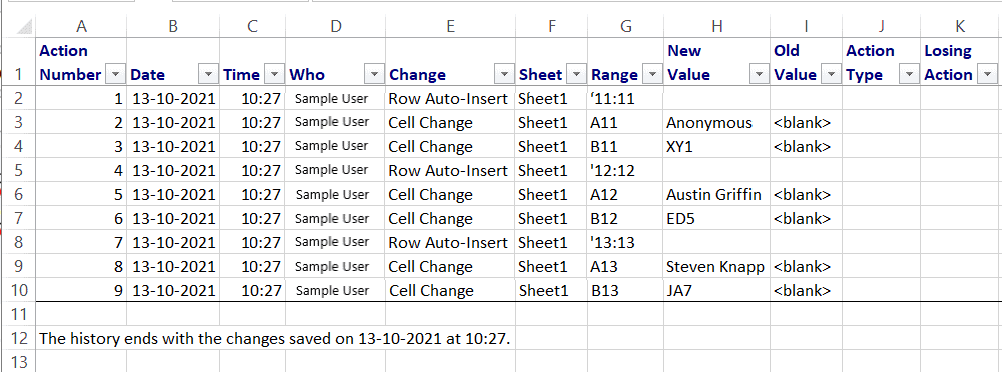Screen dimensions: 1002x372
Task: Click range cell B13
Action: [626, 290]
